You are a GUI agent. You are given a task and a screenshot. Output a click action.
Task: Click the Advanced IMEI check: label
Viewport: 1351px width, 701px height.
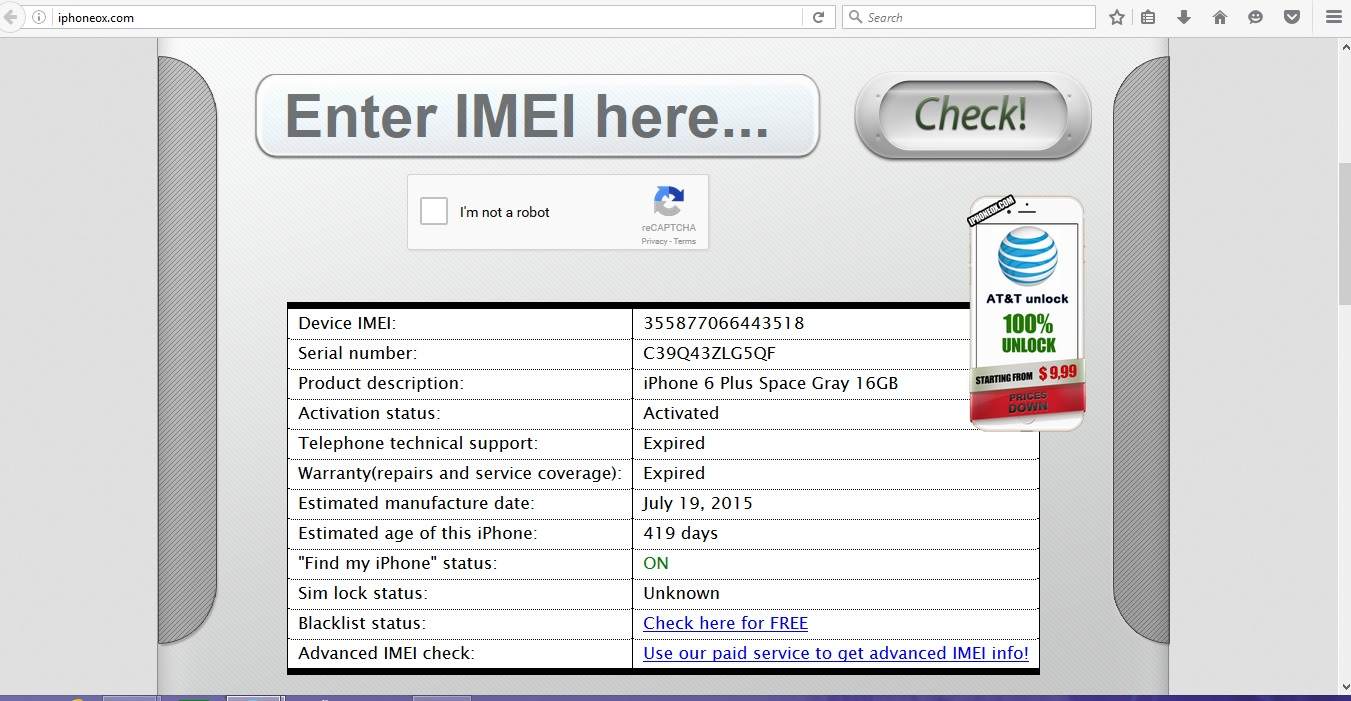[386, 653]
